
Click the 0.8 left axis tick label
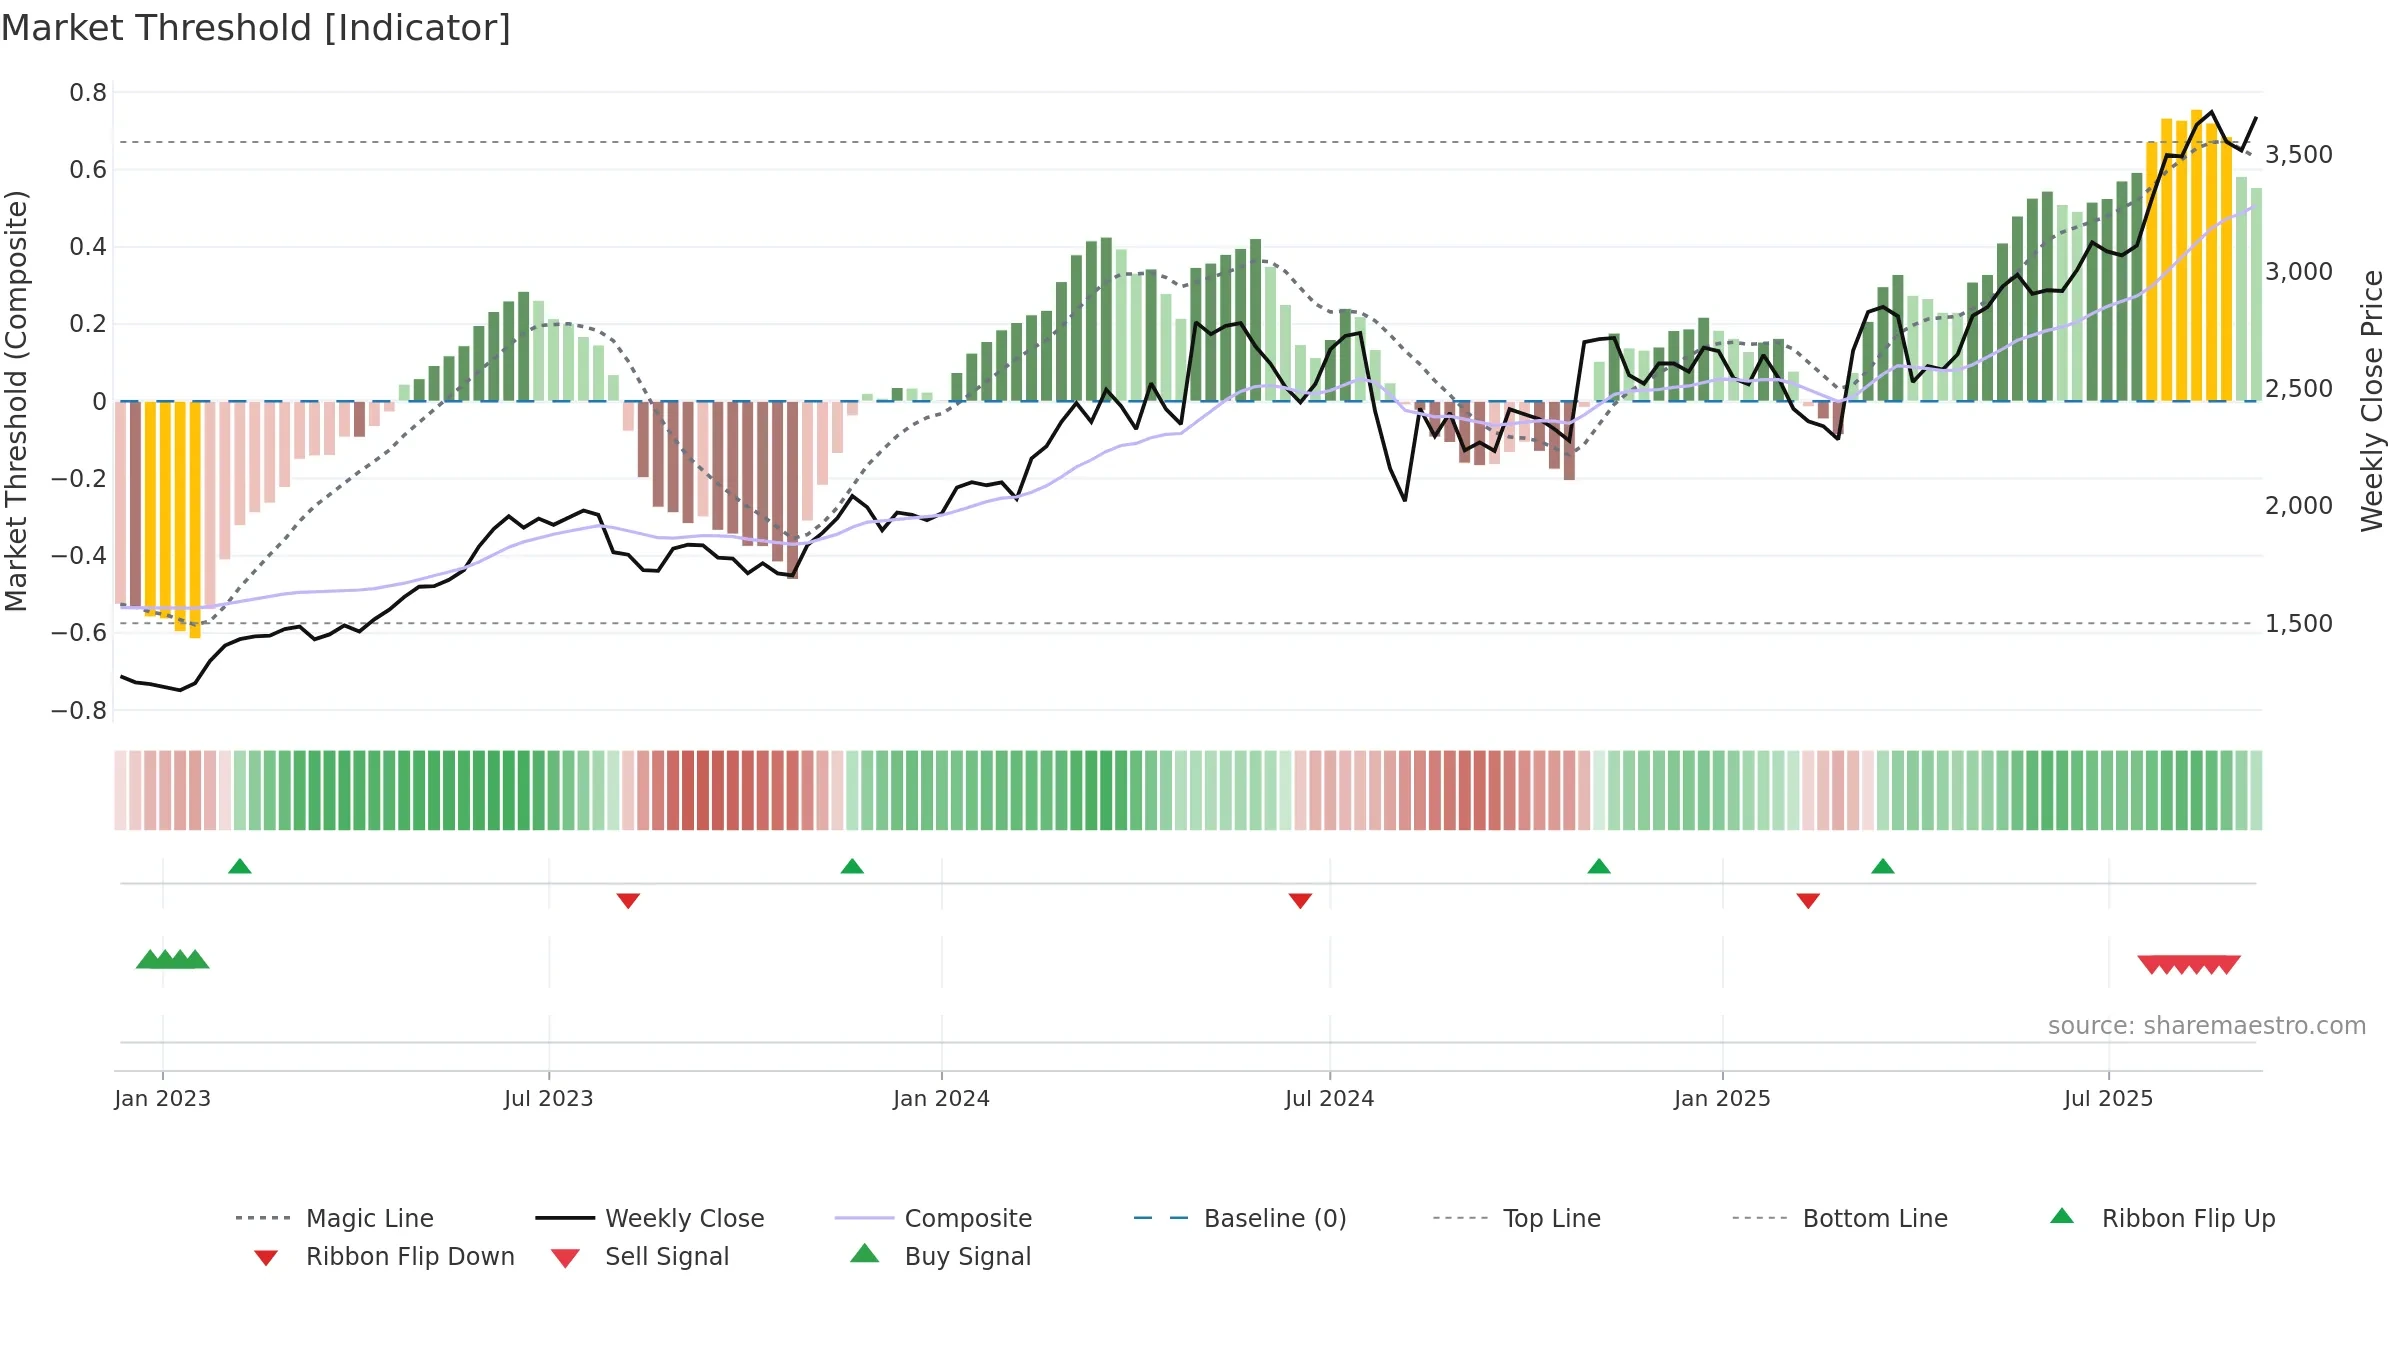(x=88, y=93)
